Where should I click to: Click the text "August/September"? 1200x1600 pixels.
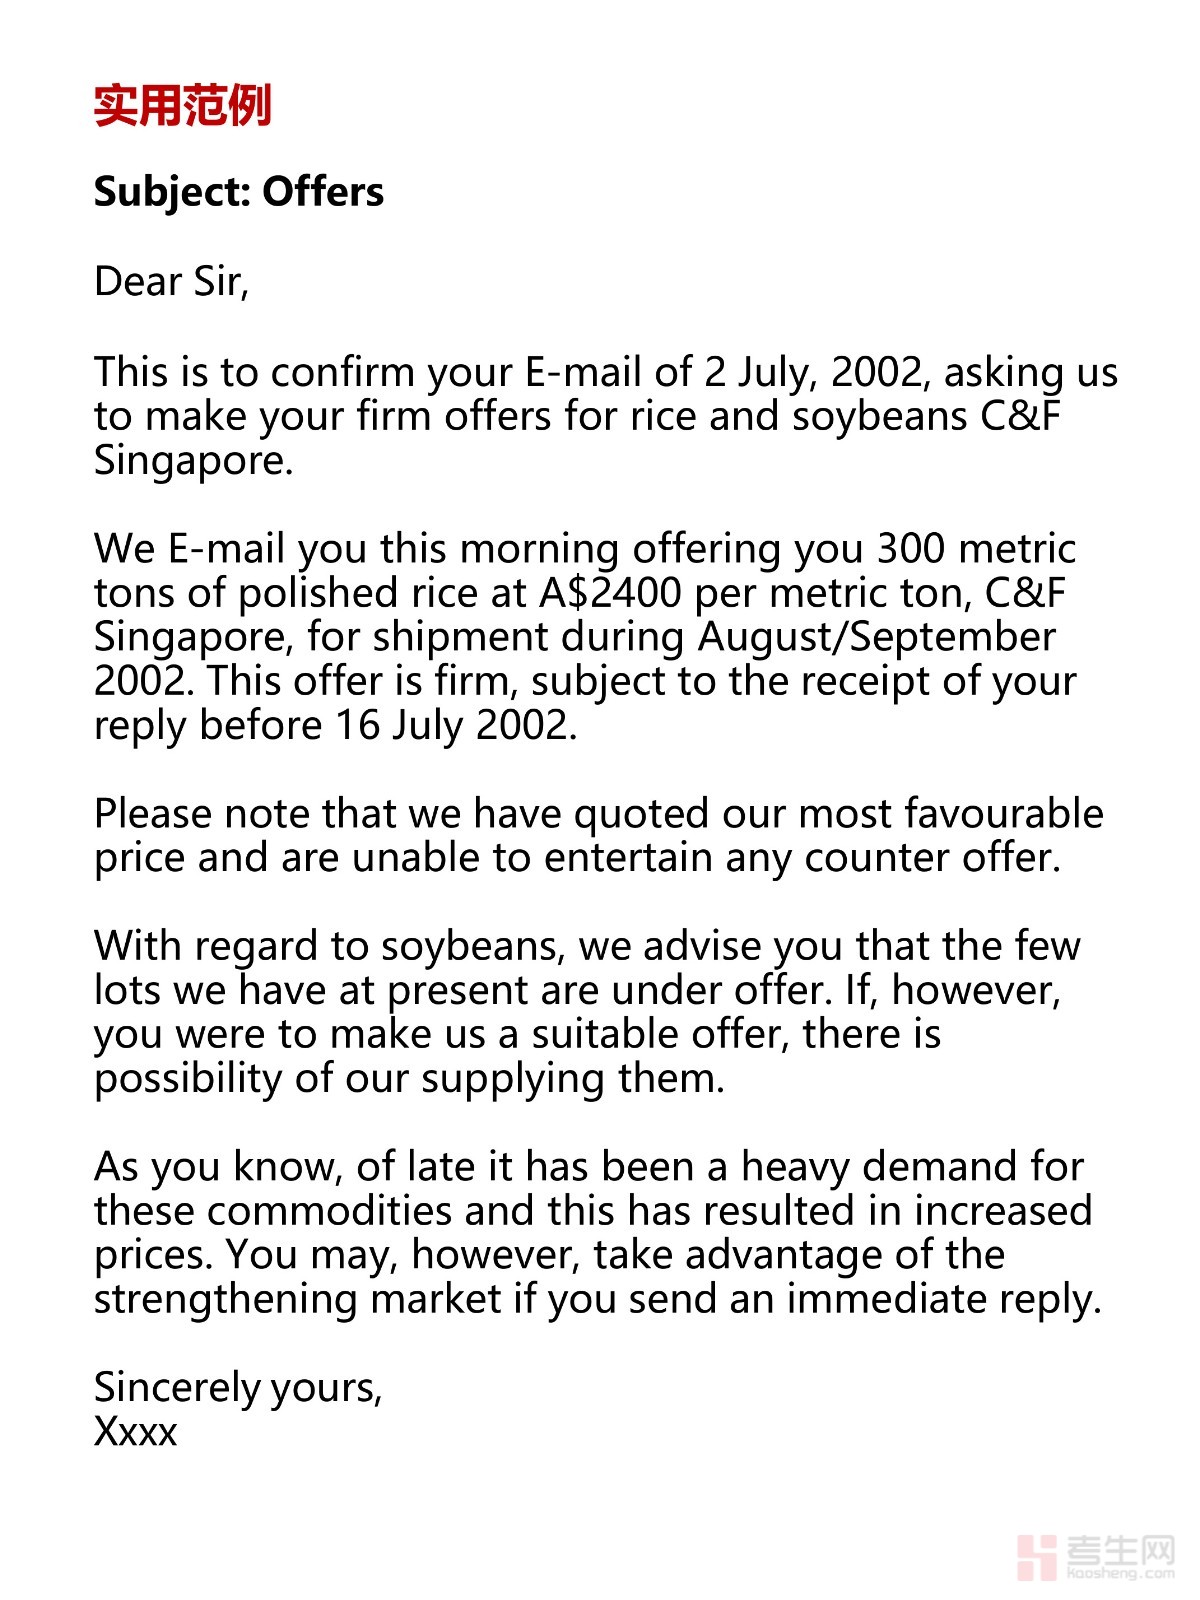[x=876, y=637]
